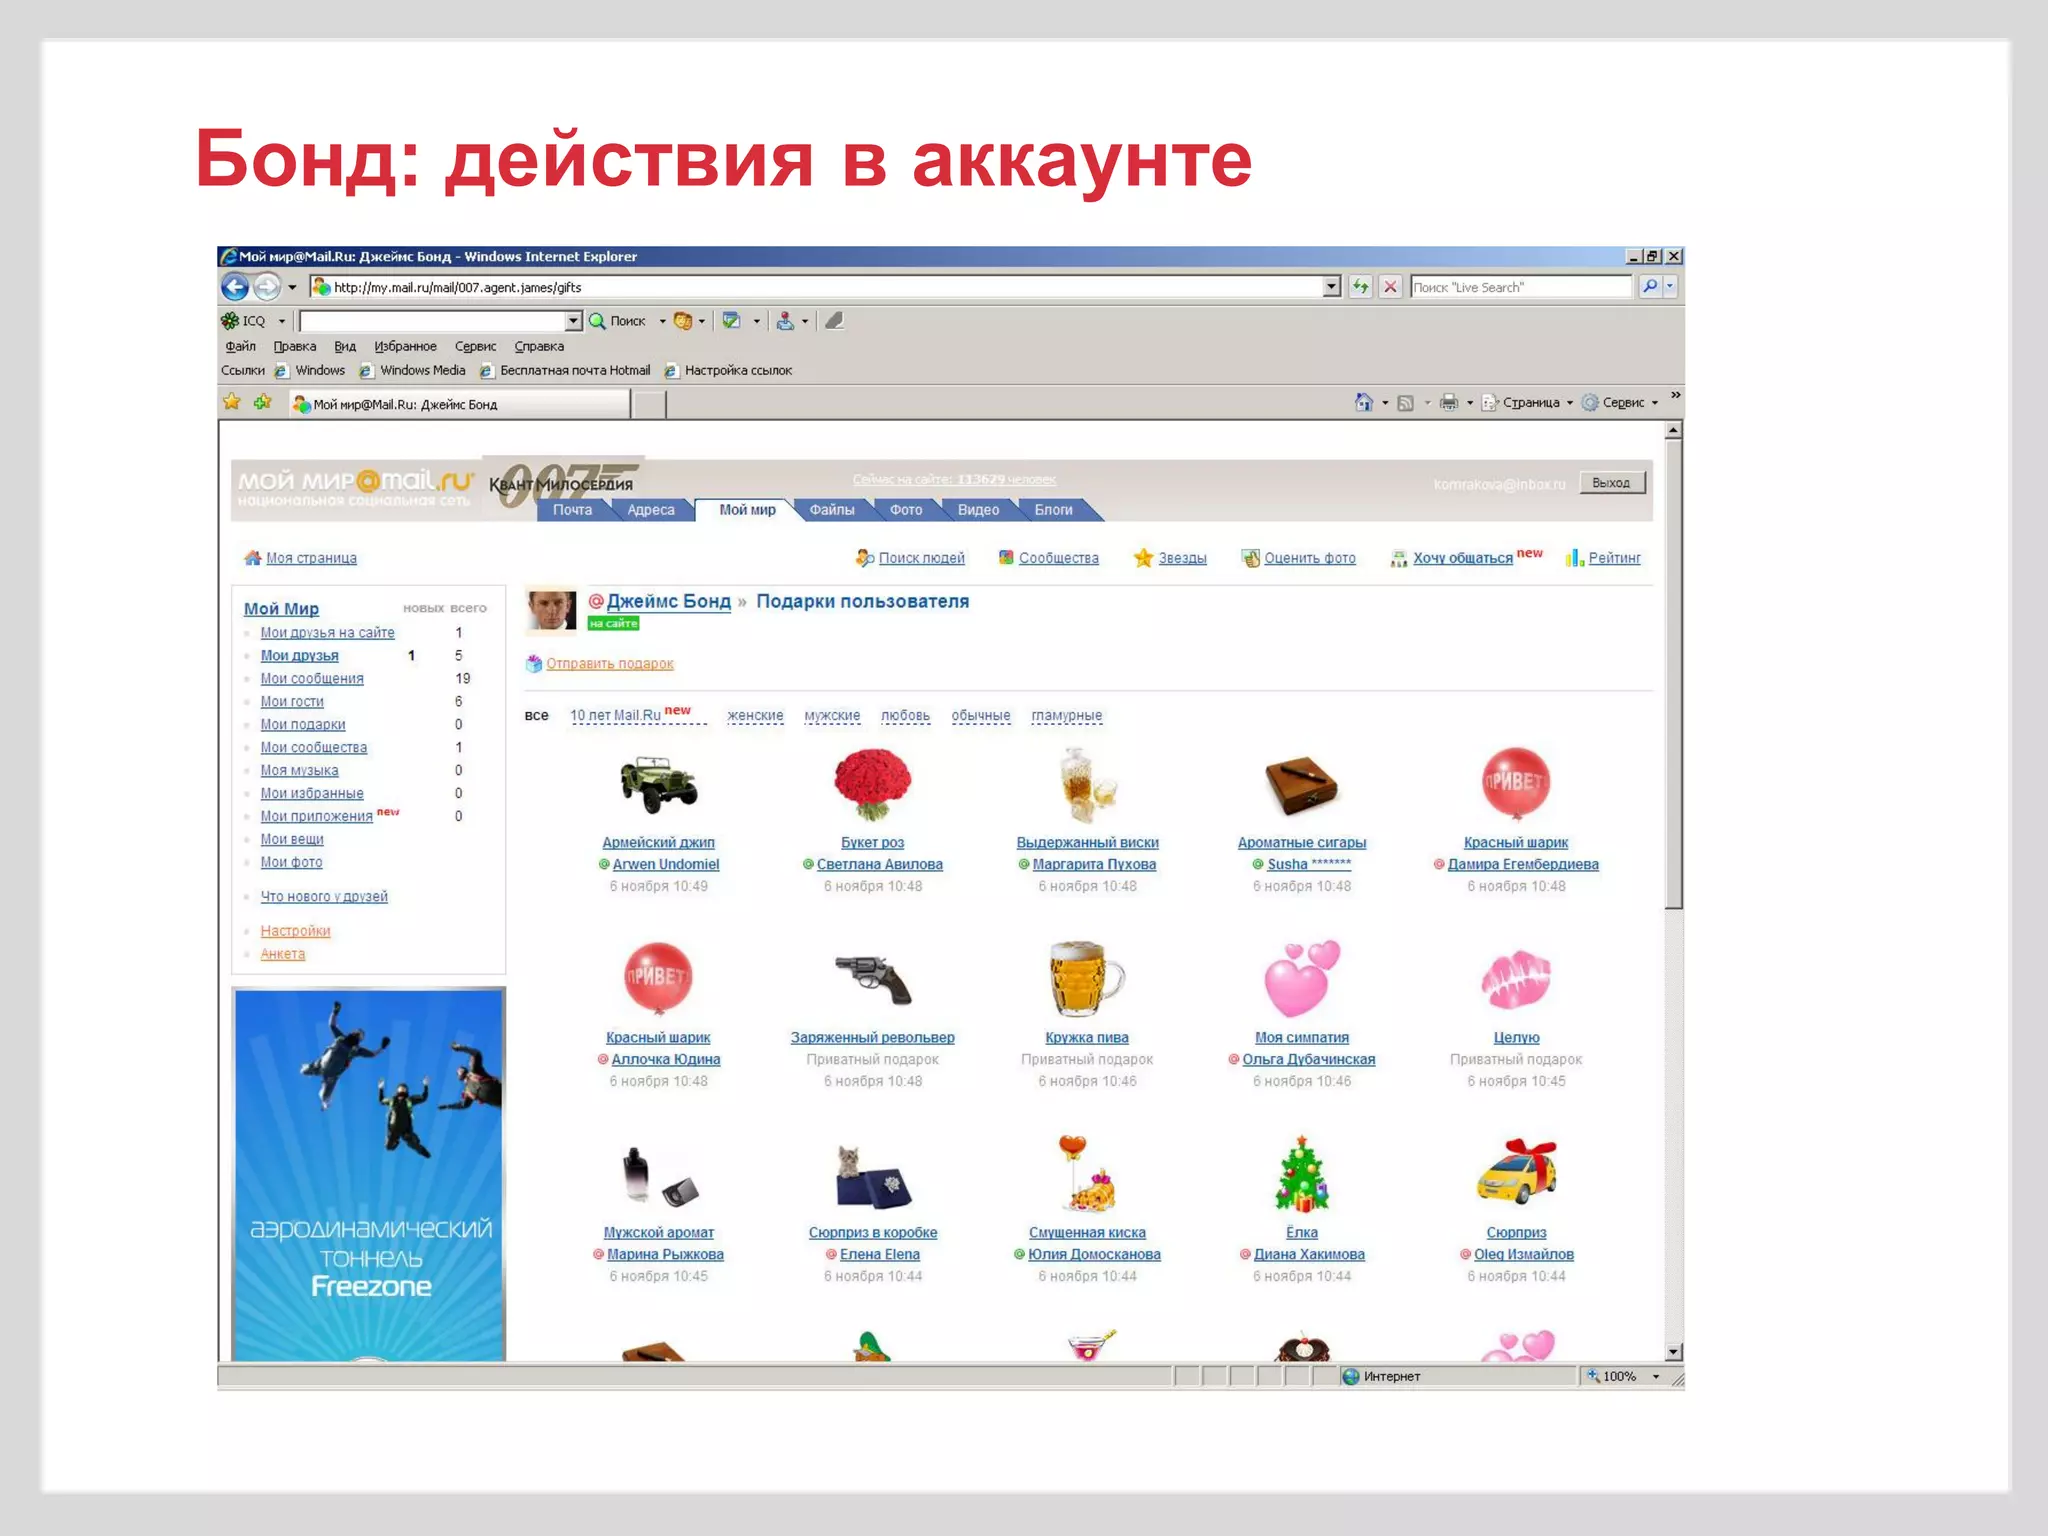Switch to the Фото site tab
The width and height of the screenshot is (2048, 1536).
906,510
